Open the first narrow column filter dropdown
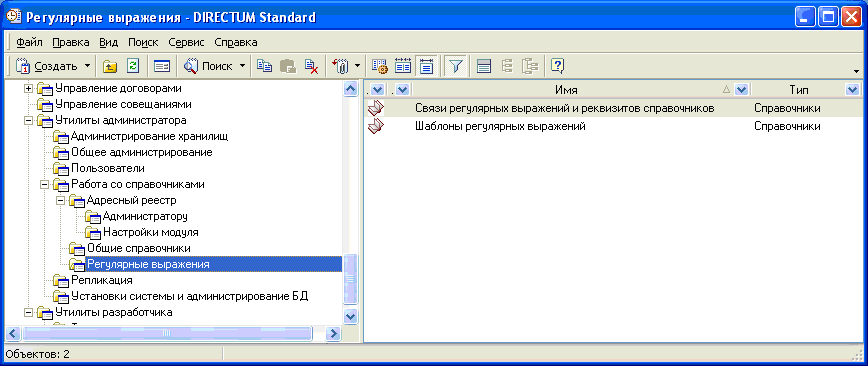This screenshot has height=366, width=868. point(378,90)
